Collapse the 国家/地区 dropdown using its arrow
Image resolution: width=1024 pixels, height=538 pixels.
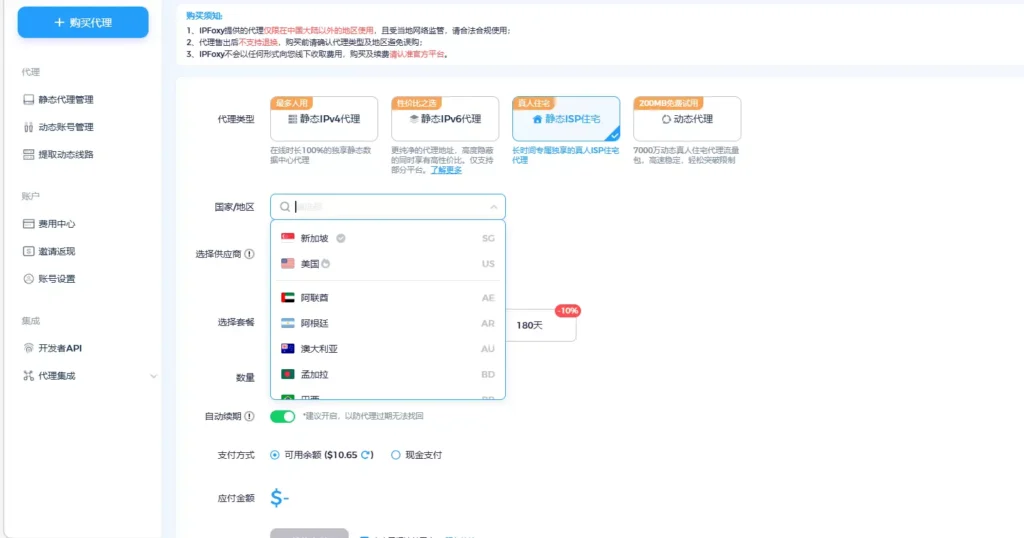[493, 207]
